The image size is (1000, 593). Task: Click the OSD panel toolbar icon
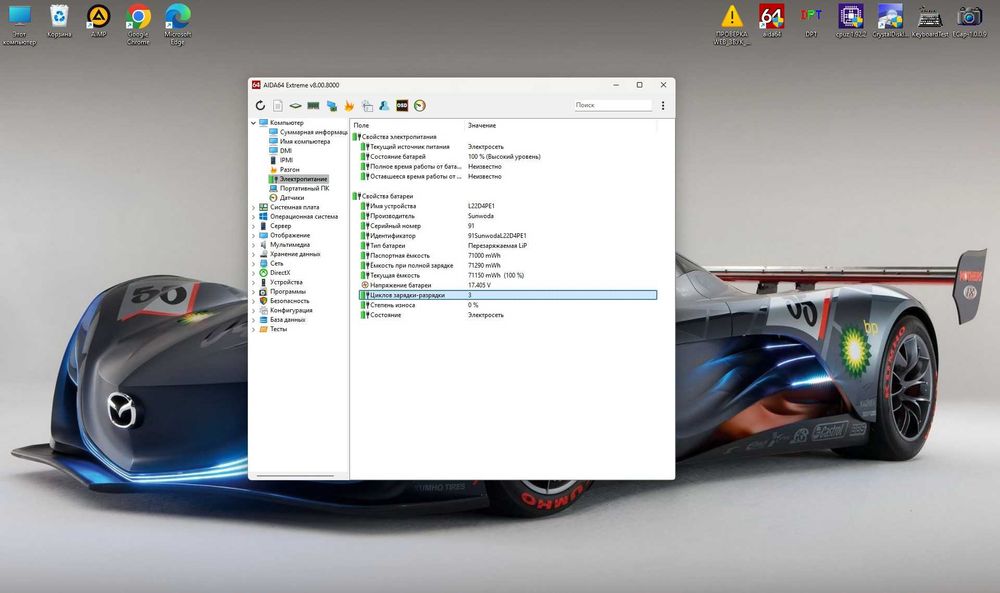(402, 105)
